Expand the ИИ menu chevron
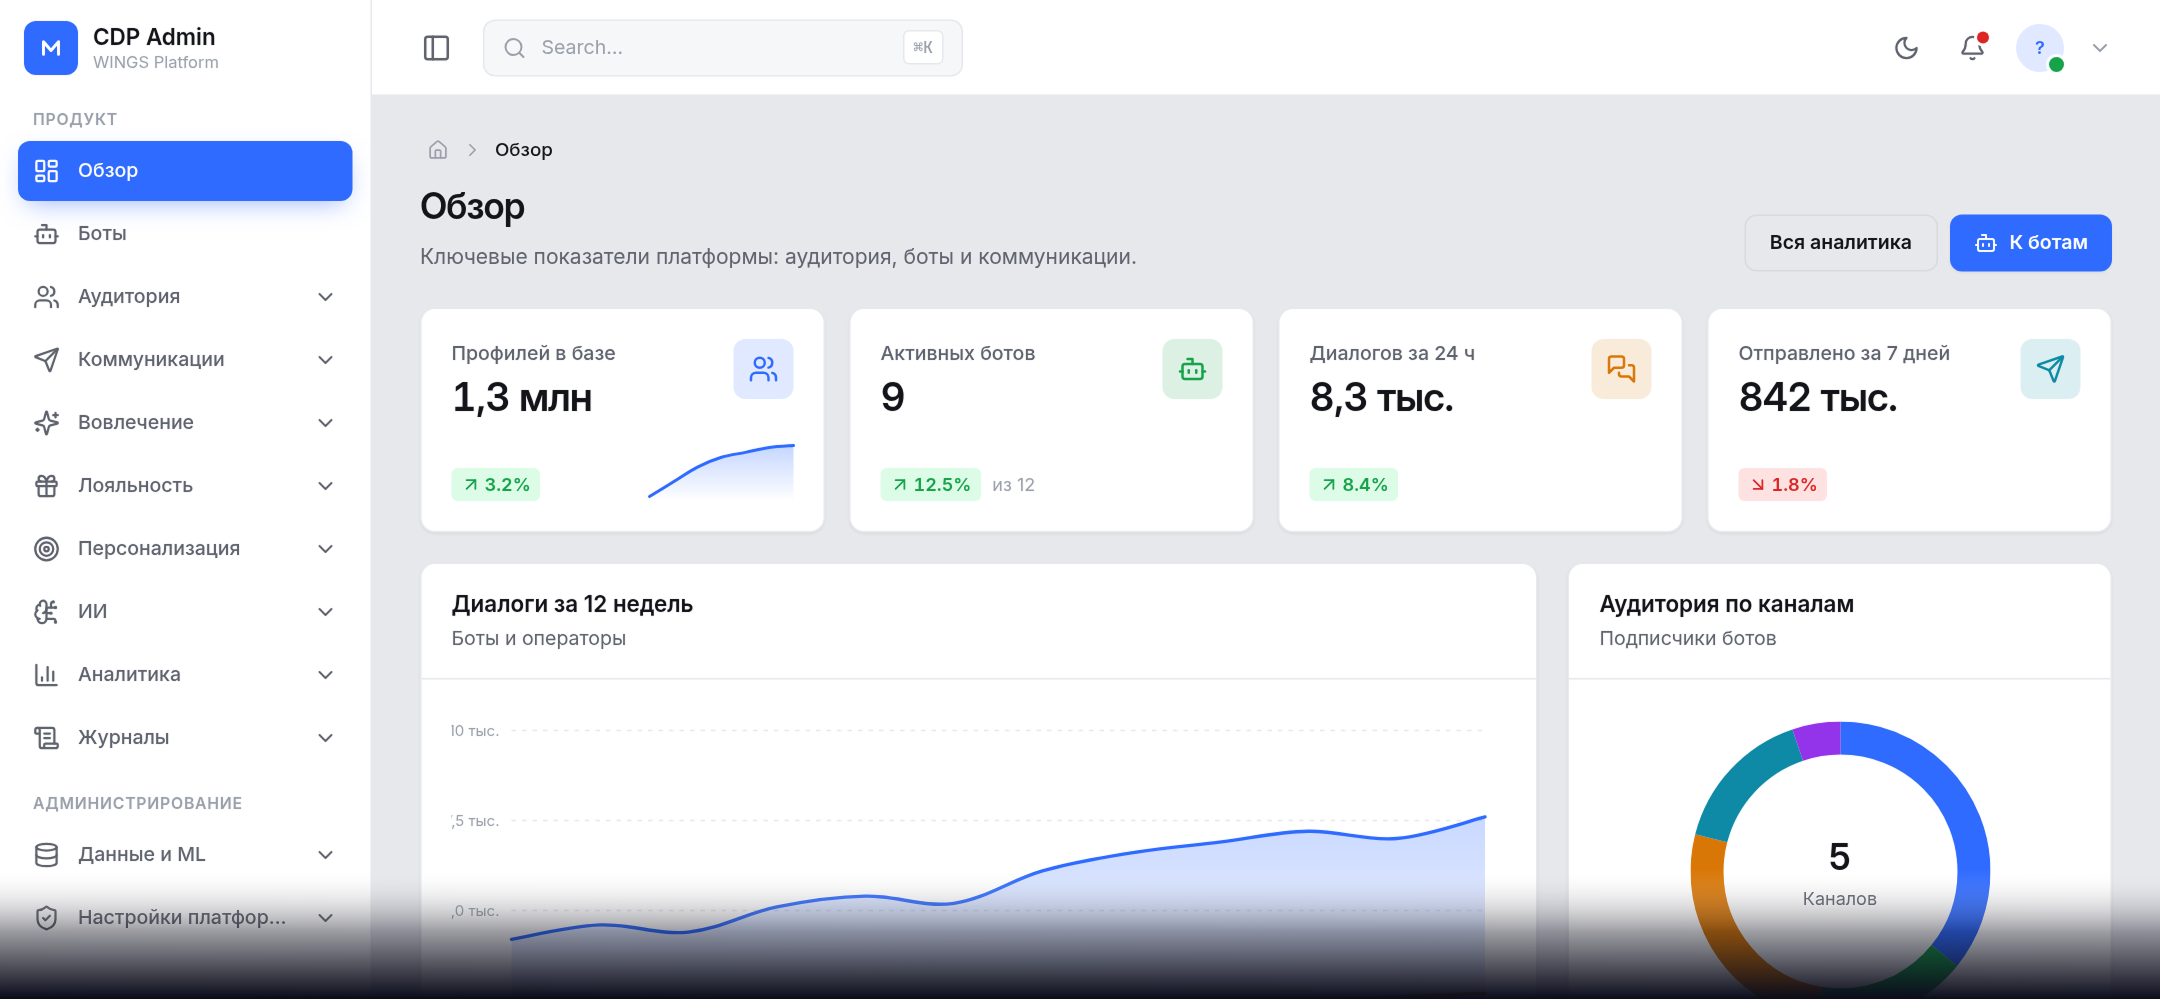Screen dimensions: 2160x999 [325, 612]
